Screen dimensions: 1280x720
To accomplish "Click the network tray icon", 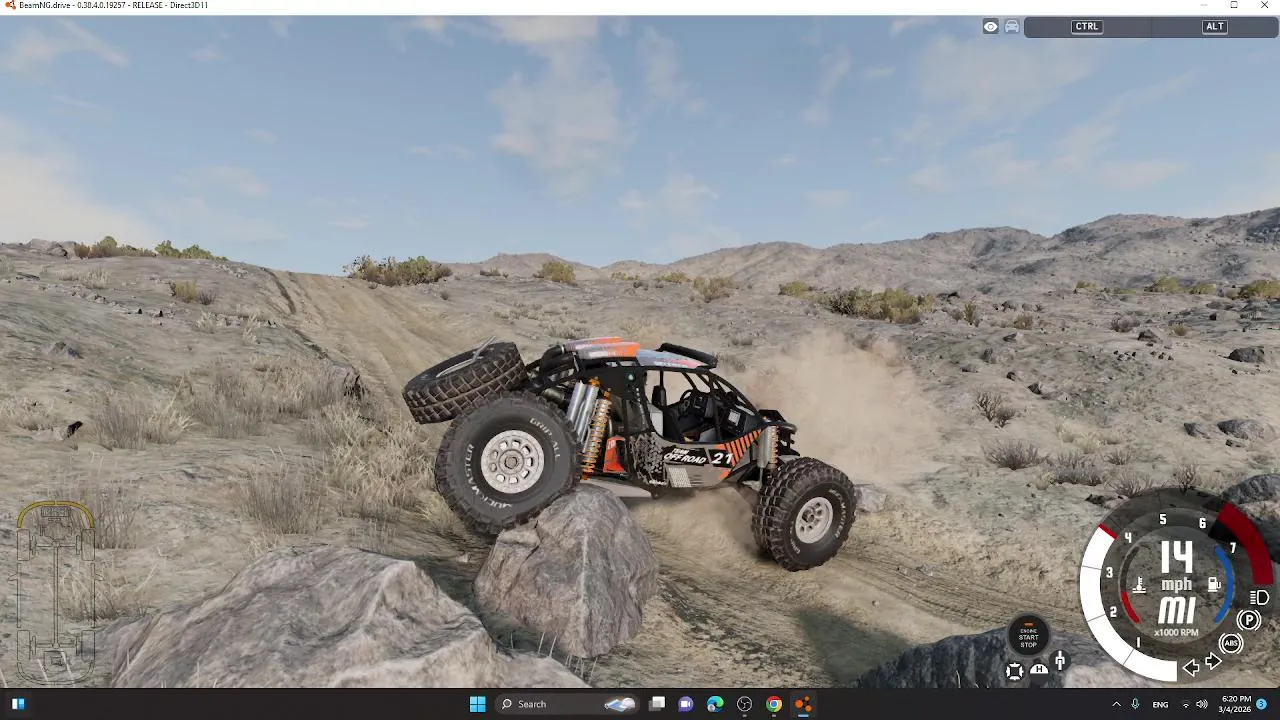I will point(1186,705).
